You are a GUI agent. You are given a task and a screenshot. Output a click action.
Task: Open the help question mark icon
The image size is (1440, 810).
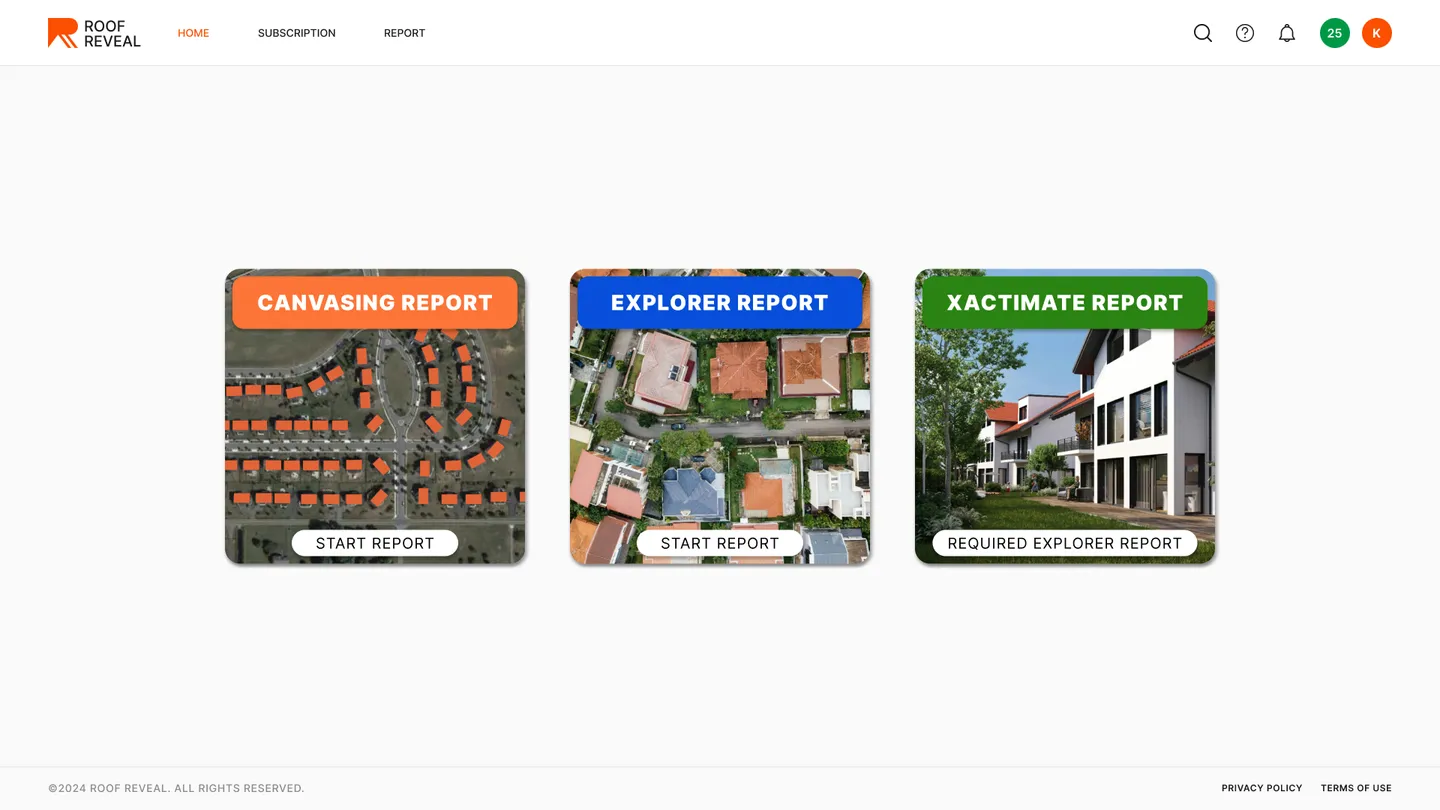coord(1245,33)
